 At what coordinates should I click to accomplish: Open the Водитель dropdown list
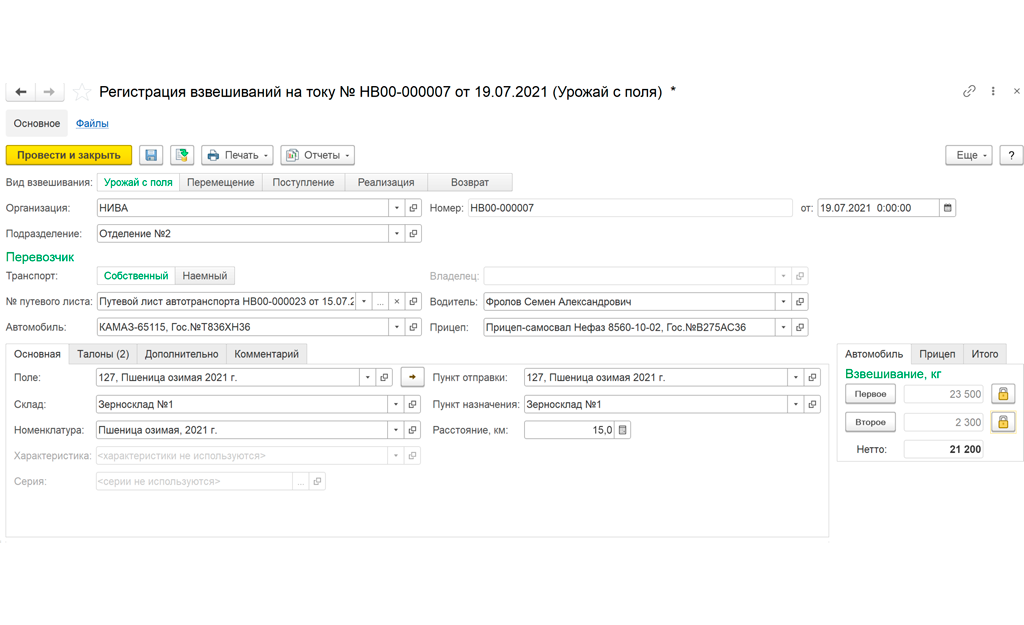click(783, 302)
